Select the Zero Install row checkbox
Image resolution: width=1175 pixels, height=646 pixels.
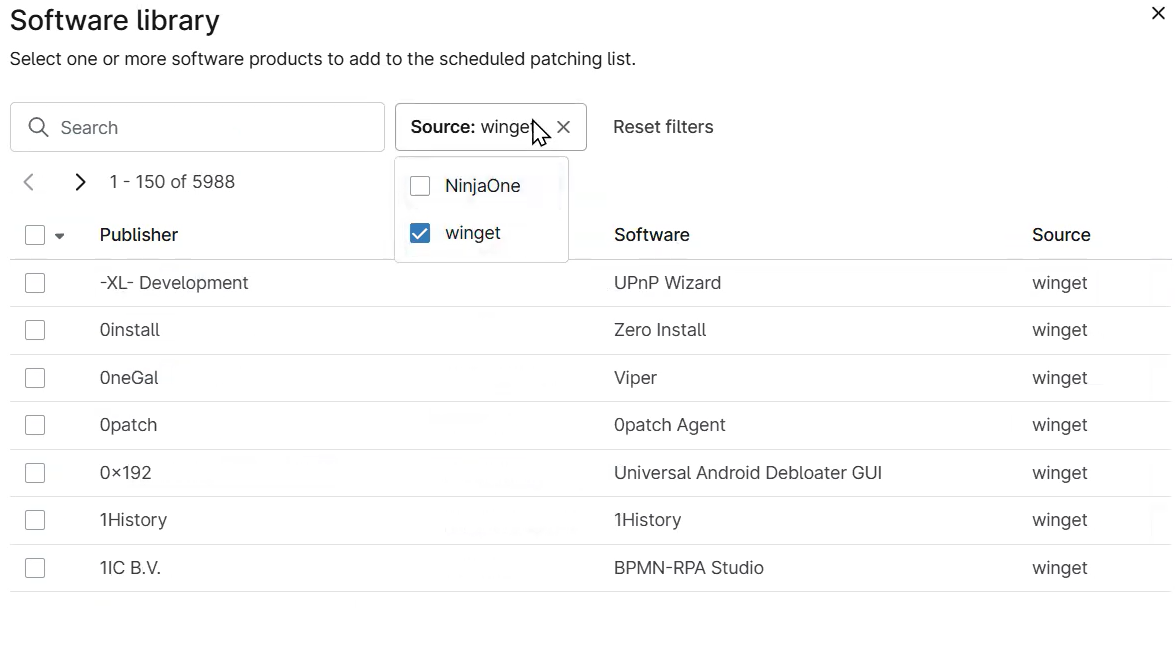[35, 330]
